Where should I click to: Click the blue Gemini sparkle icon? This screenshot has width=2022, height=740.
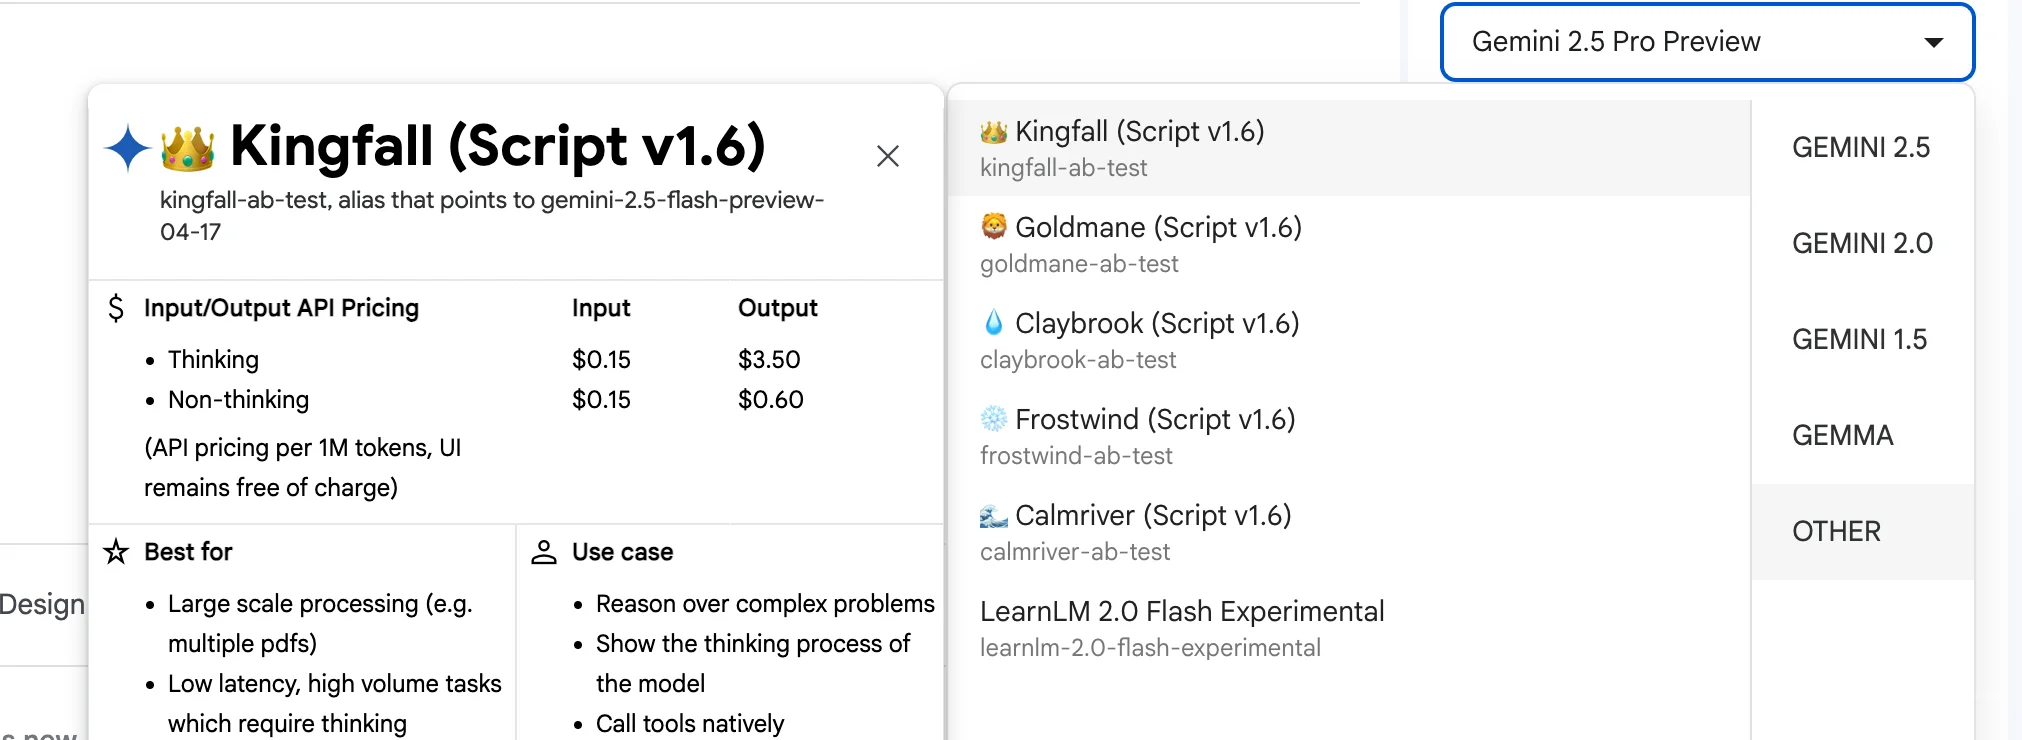[x=127, y=148]
